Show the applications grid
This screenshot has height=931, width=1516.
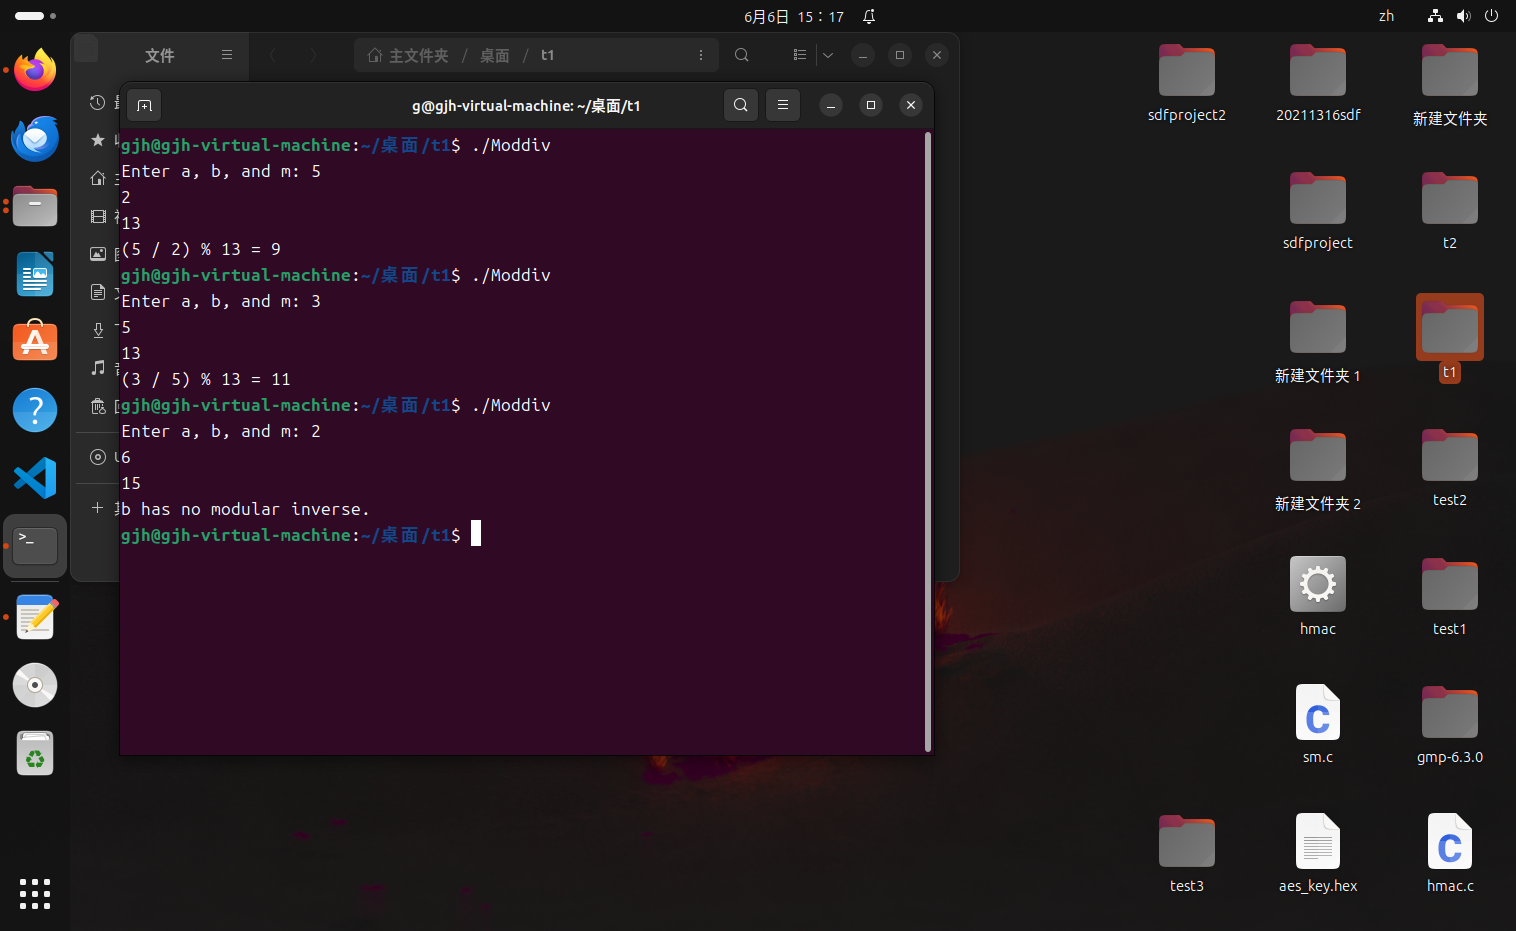[x=35, y=894]
